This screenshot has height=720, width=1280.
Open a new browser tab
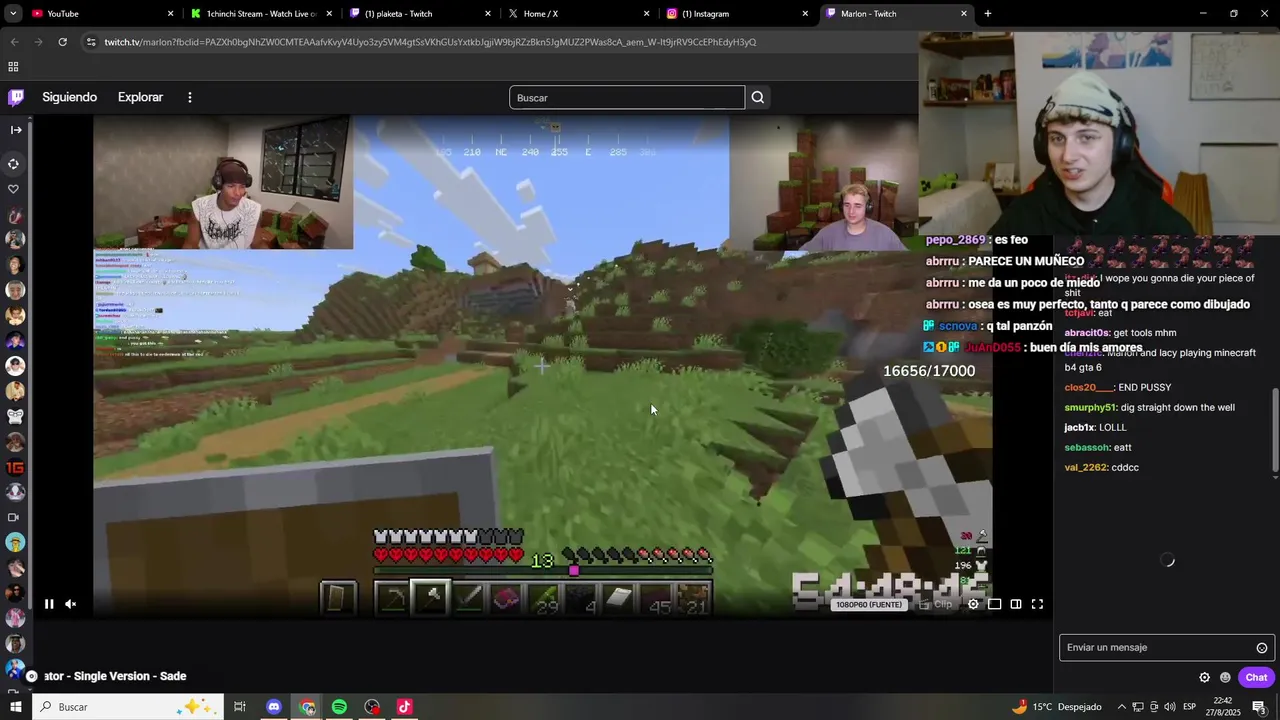(x=988, y=14)
